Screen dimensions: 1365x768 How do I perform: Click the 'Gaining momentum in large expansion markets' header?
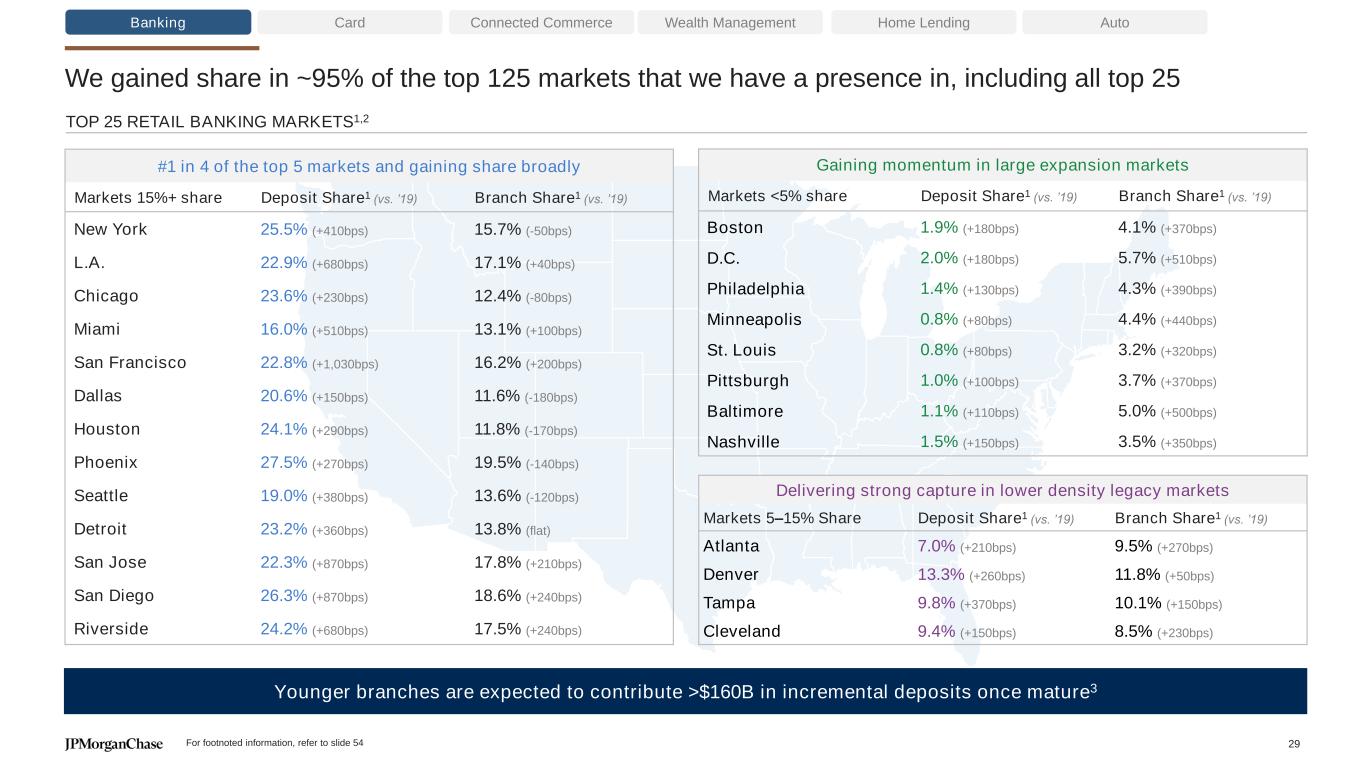coord(1002,165)
